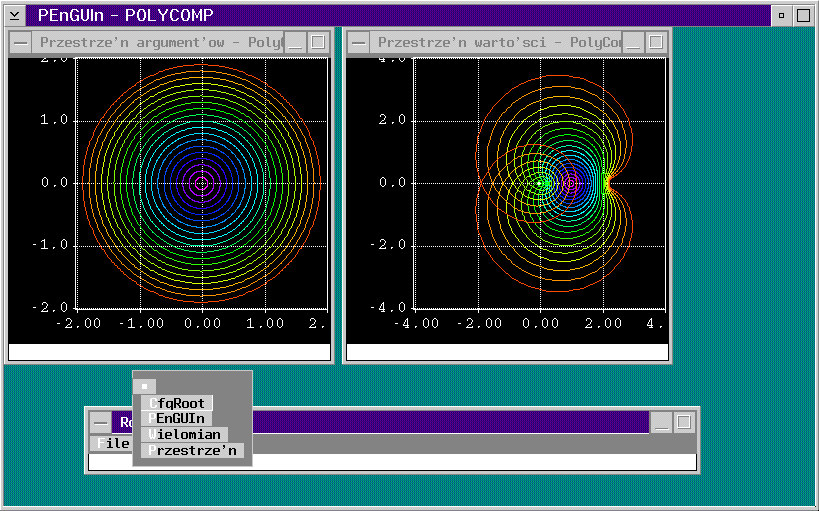Select the Przestrze'n menu entry
Image resolution: width=819 pixels, height=511 pixels.
(x=193, y=450)
